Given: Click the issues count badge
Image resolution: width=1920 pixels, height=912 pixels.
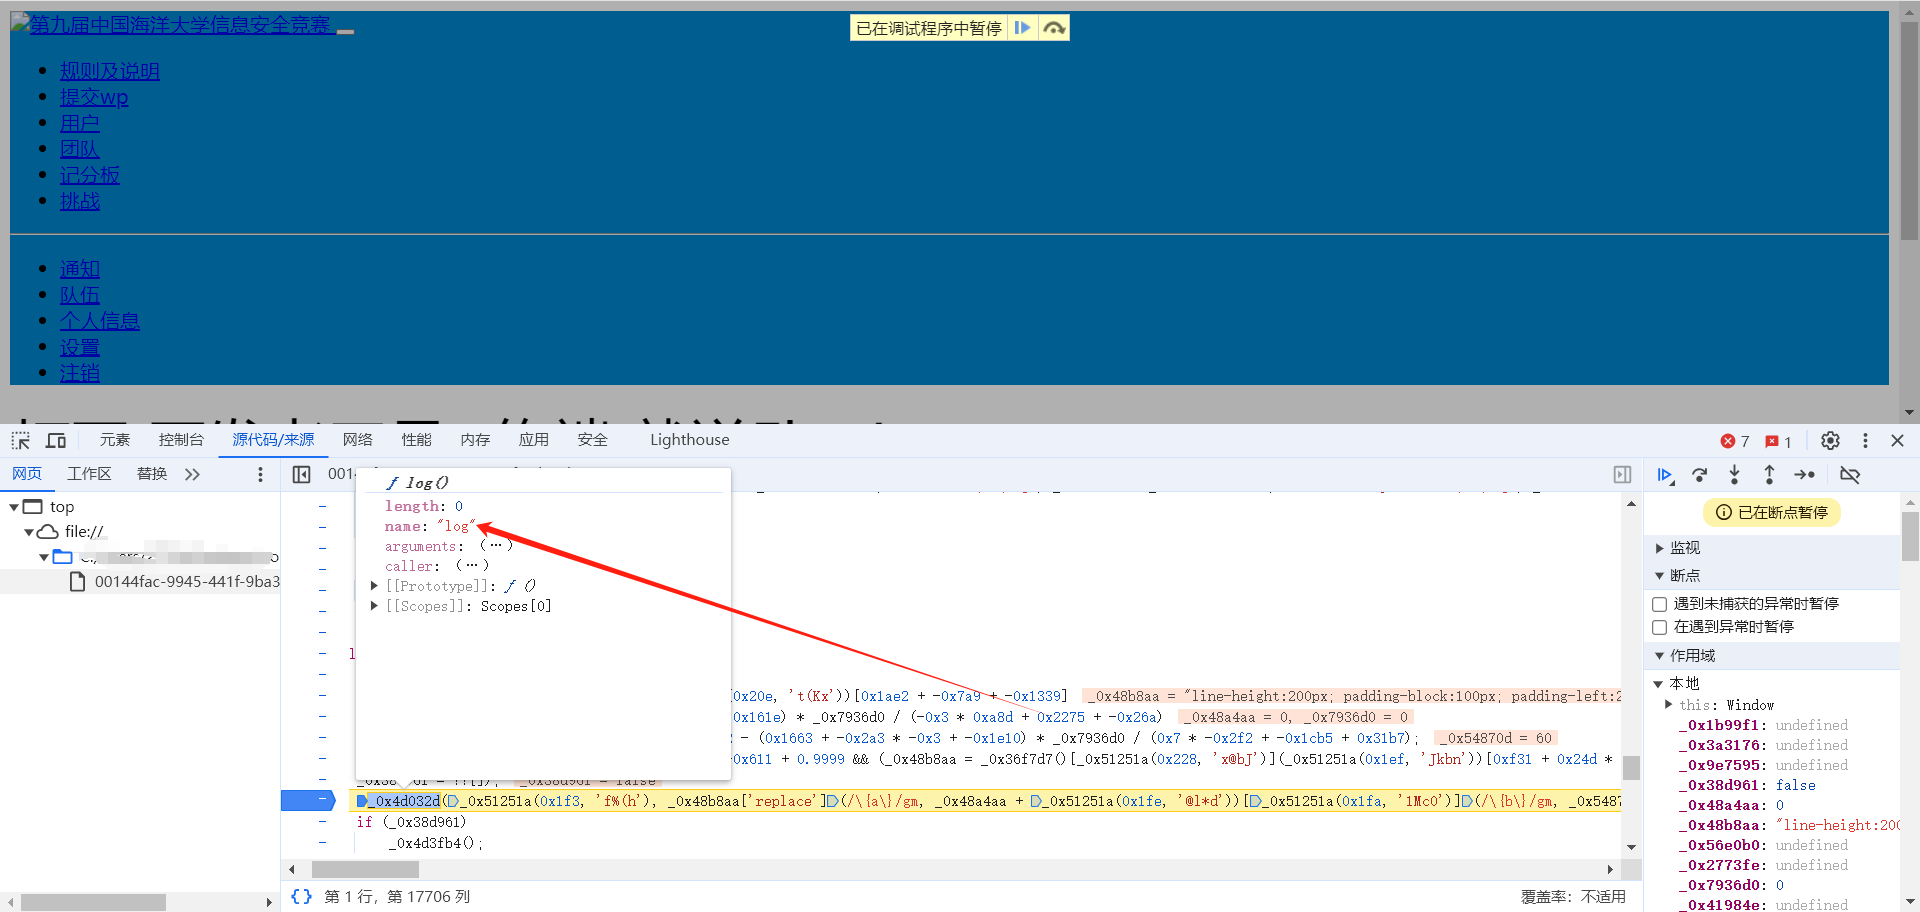Looking at the screenshot, I should 1778,441.
